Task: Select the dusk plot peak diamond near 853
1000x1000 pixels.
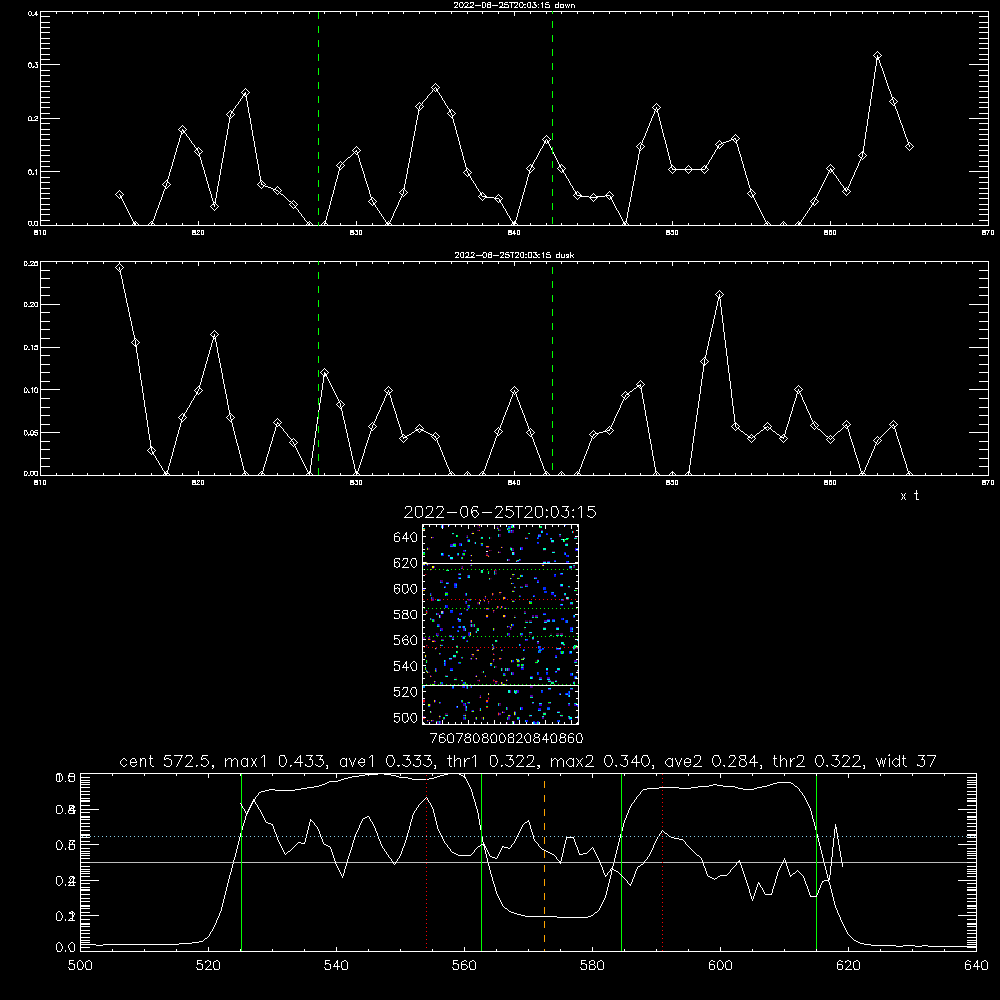Action: click(x=719, y=295)
